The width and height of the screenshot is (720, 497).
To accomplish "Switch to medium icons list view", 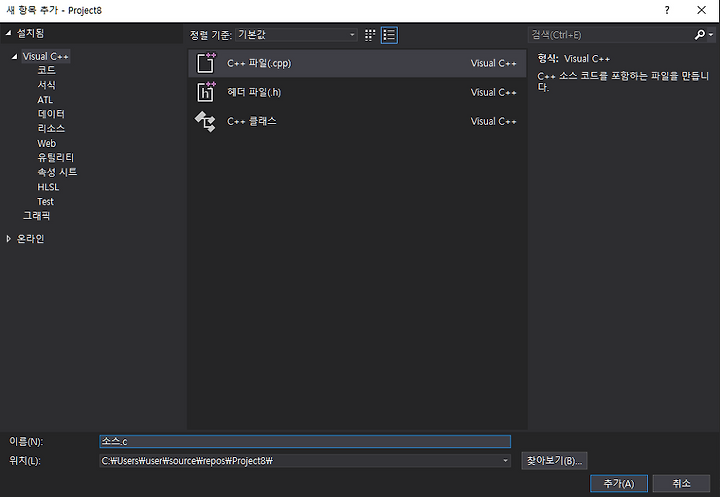I will pyautogui.click(x=389, y=35).
